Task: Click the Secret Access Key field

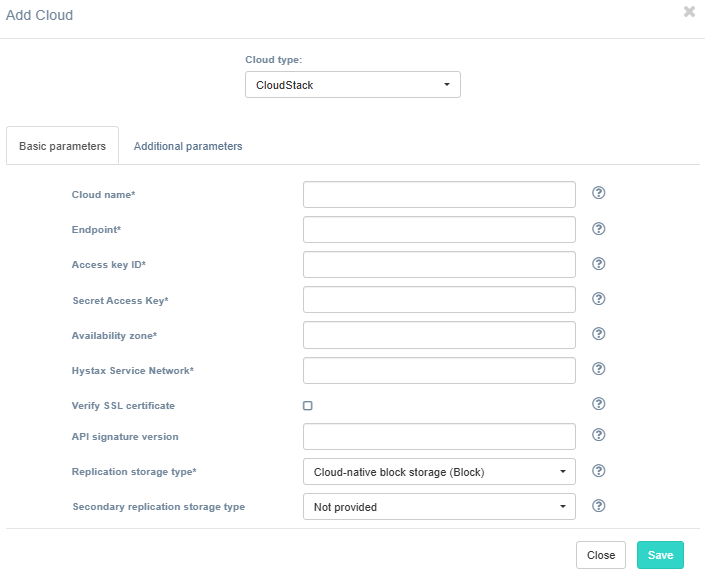Action: pos(439,300)
